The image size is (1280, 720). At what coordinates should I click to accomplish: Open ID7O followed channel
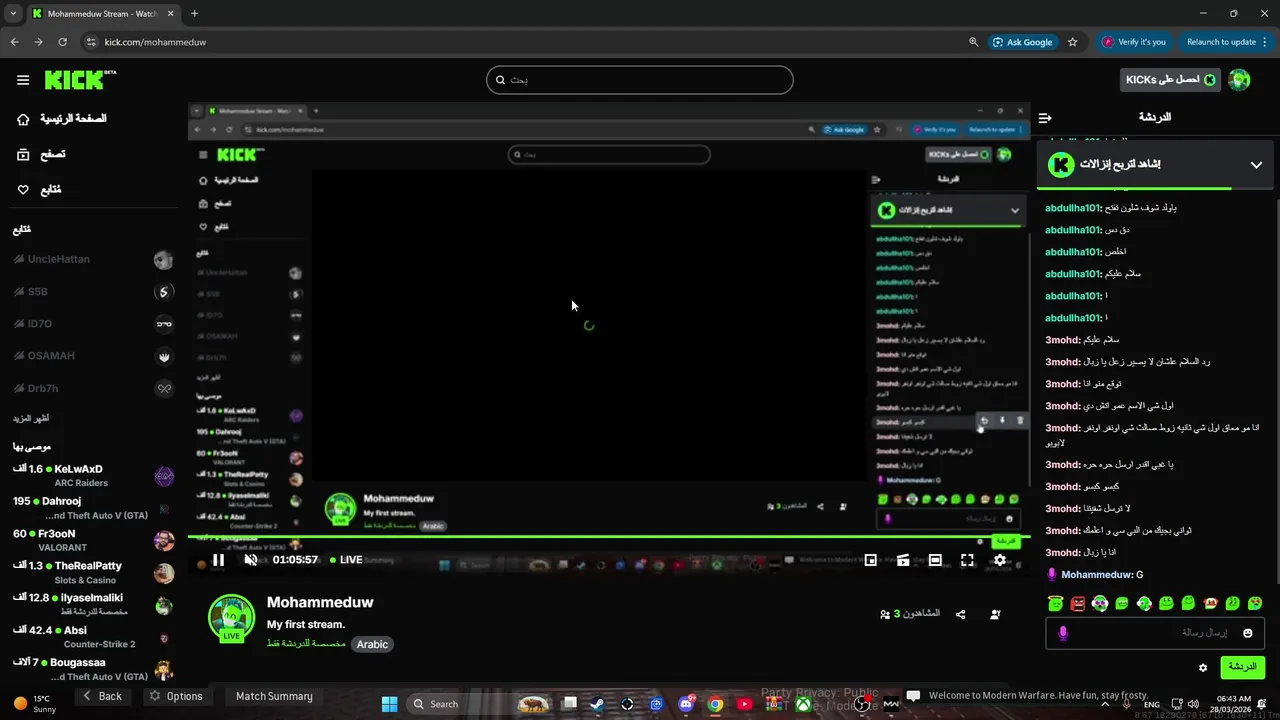click(x=94, y=324)
